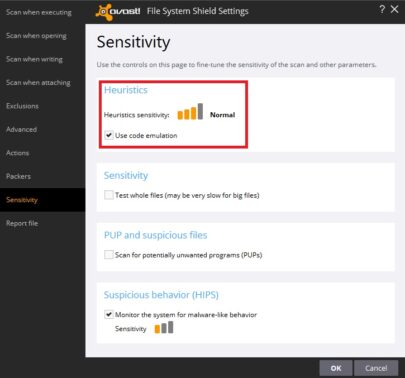The width and height of the screenshot is (405, 378).
Task: Go to Scan when opening settings
Action: point(36,36)
